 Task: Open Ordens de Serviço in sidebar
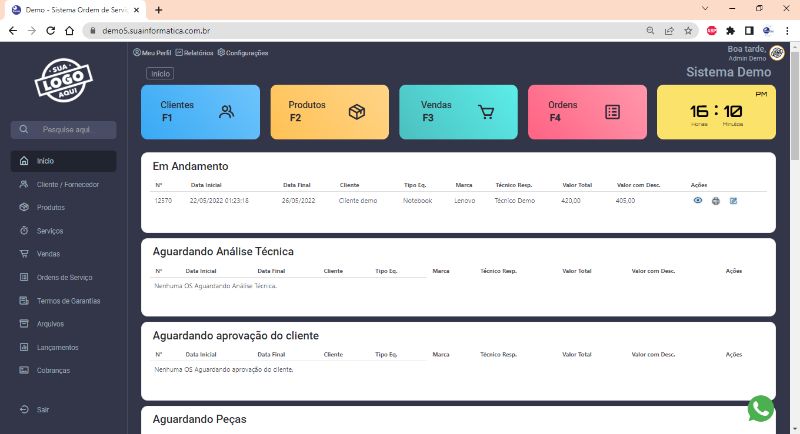pyautogui.click(x=64, y=277)
